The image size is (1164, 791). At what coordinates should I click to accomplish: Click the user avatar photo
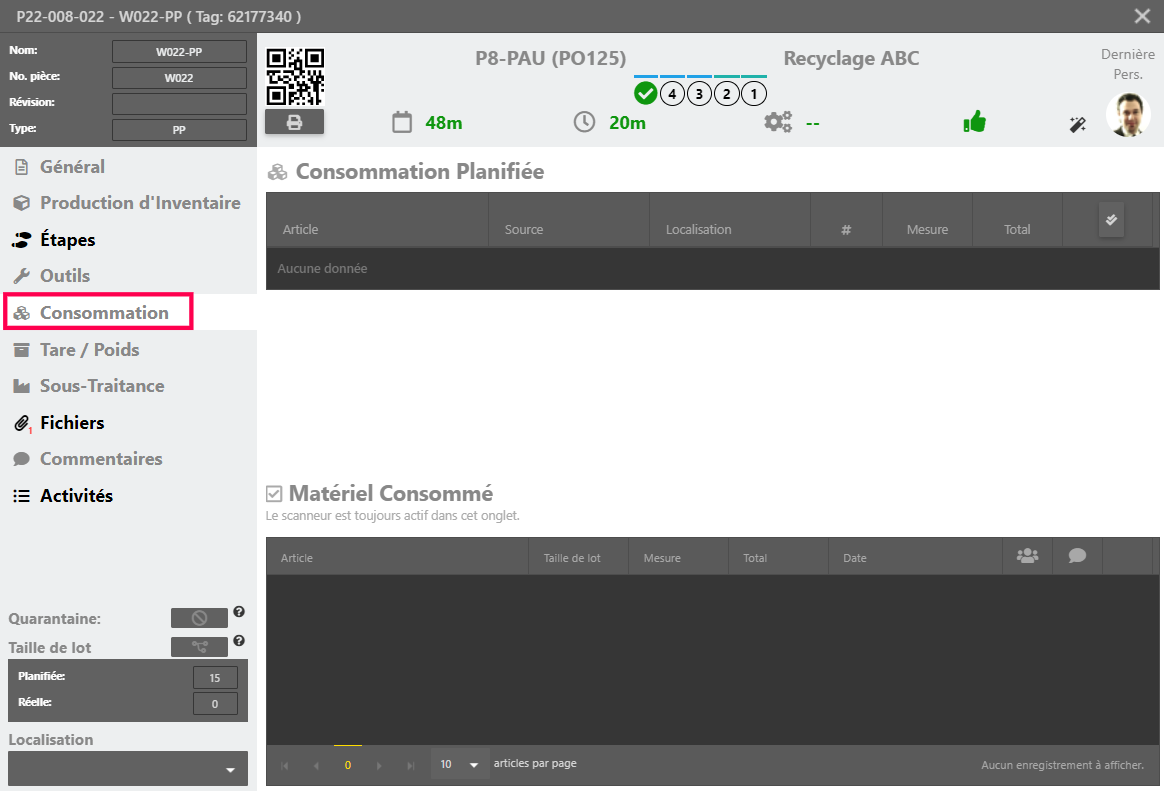1128,115
